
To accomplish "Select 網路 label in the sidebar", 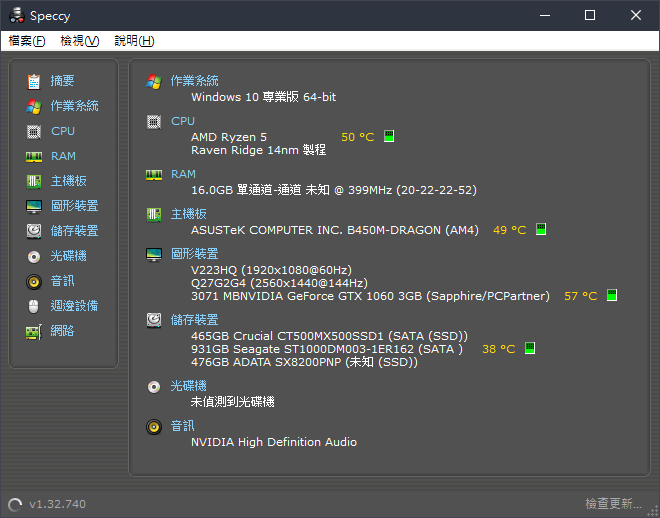I will tap(62, 331).
